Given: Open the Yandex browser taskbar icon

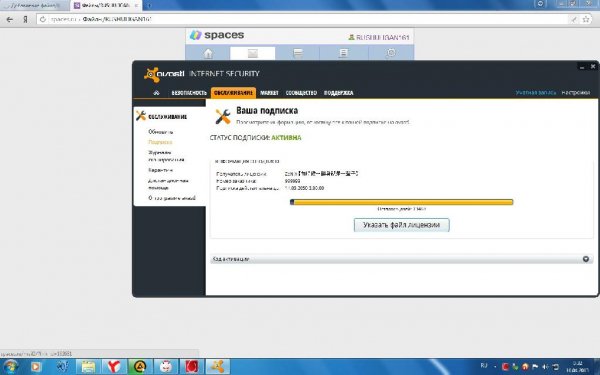Looking at the screenshot, I should (x=114, y=367).
